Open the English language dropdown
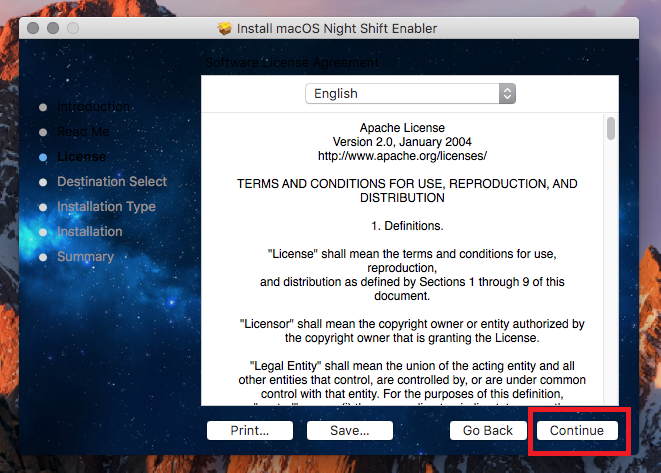This screenshot has width=661, height=473. point(410,94)
